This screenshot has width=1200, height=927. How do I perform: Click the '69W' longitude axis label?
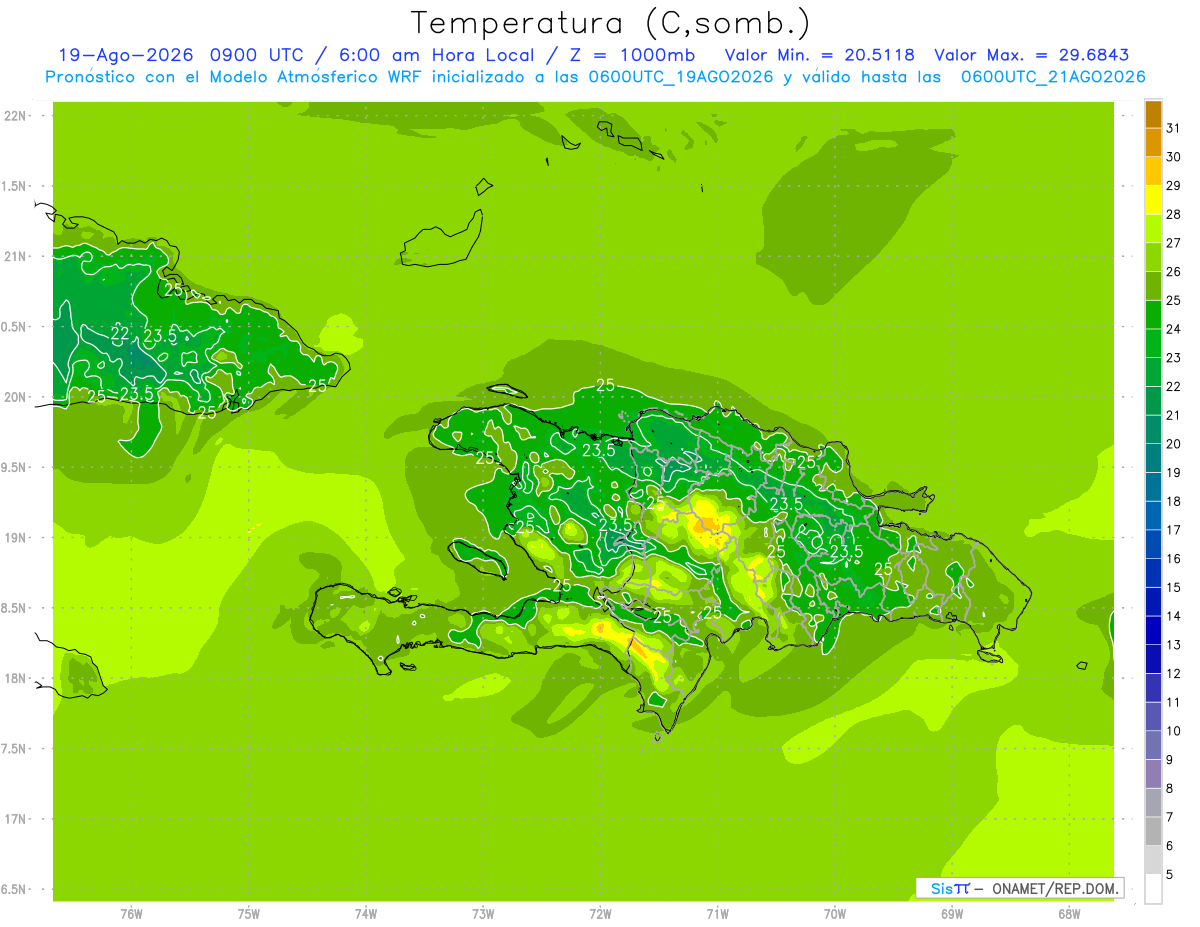pos(952,914)
